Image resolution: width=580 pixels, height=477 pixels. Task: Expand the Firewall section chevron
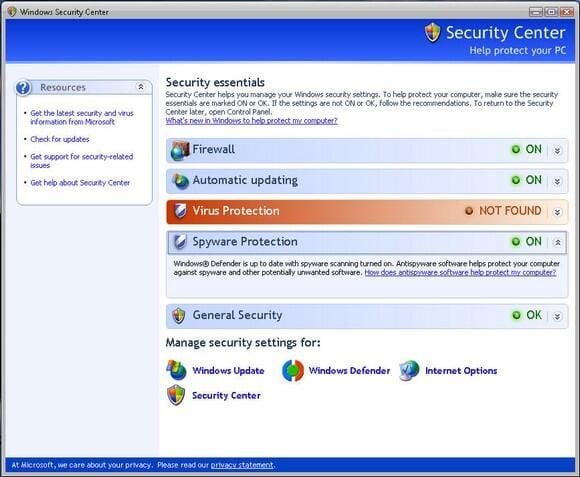[x=557, y=150]
